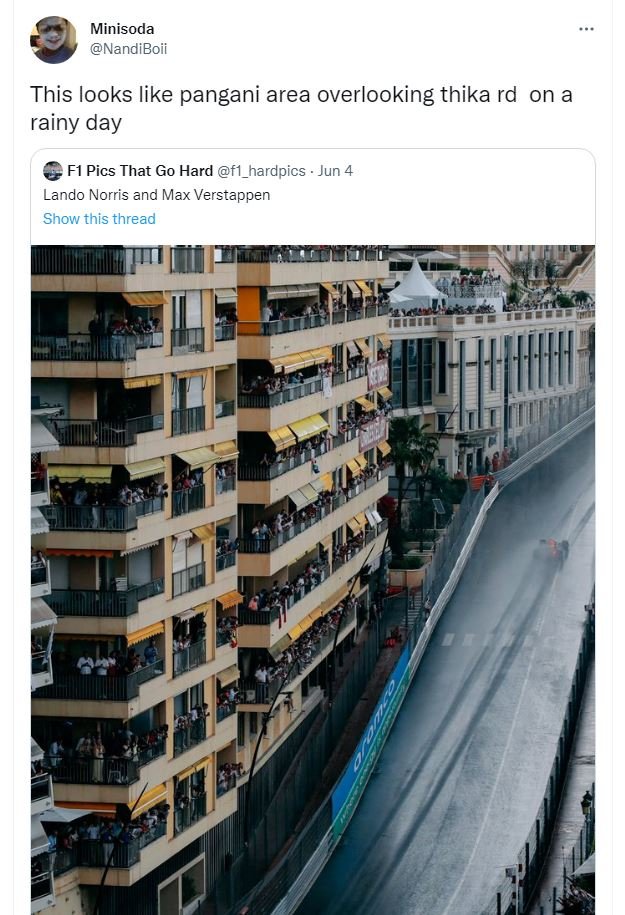
Task: Click the white tent in the photo
Action: [x=416, y=285]
